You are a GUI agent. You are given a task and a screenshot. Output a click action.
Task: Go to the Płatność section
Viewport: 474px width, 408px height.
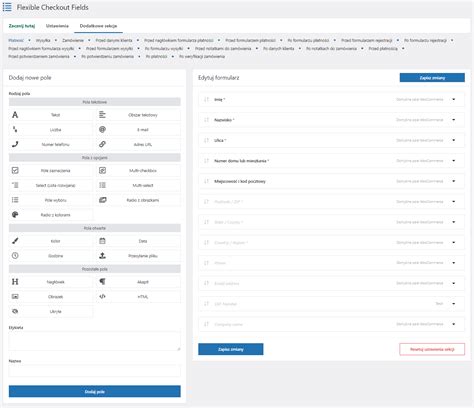click(x=16, y=40)
